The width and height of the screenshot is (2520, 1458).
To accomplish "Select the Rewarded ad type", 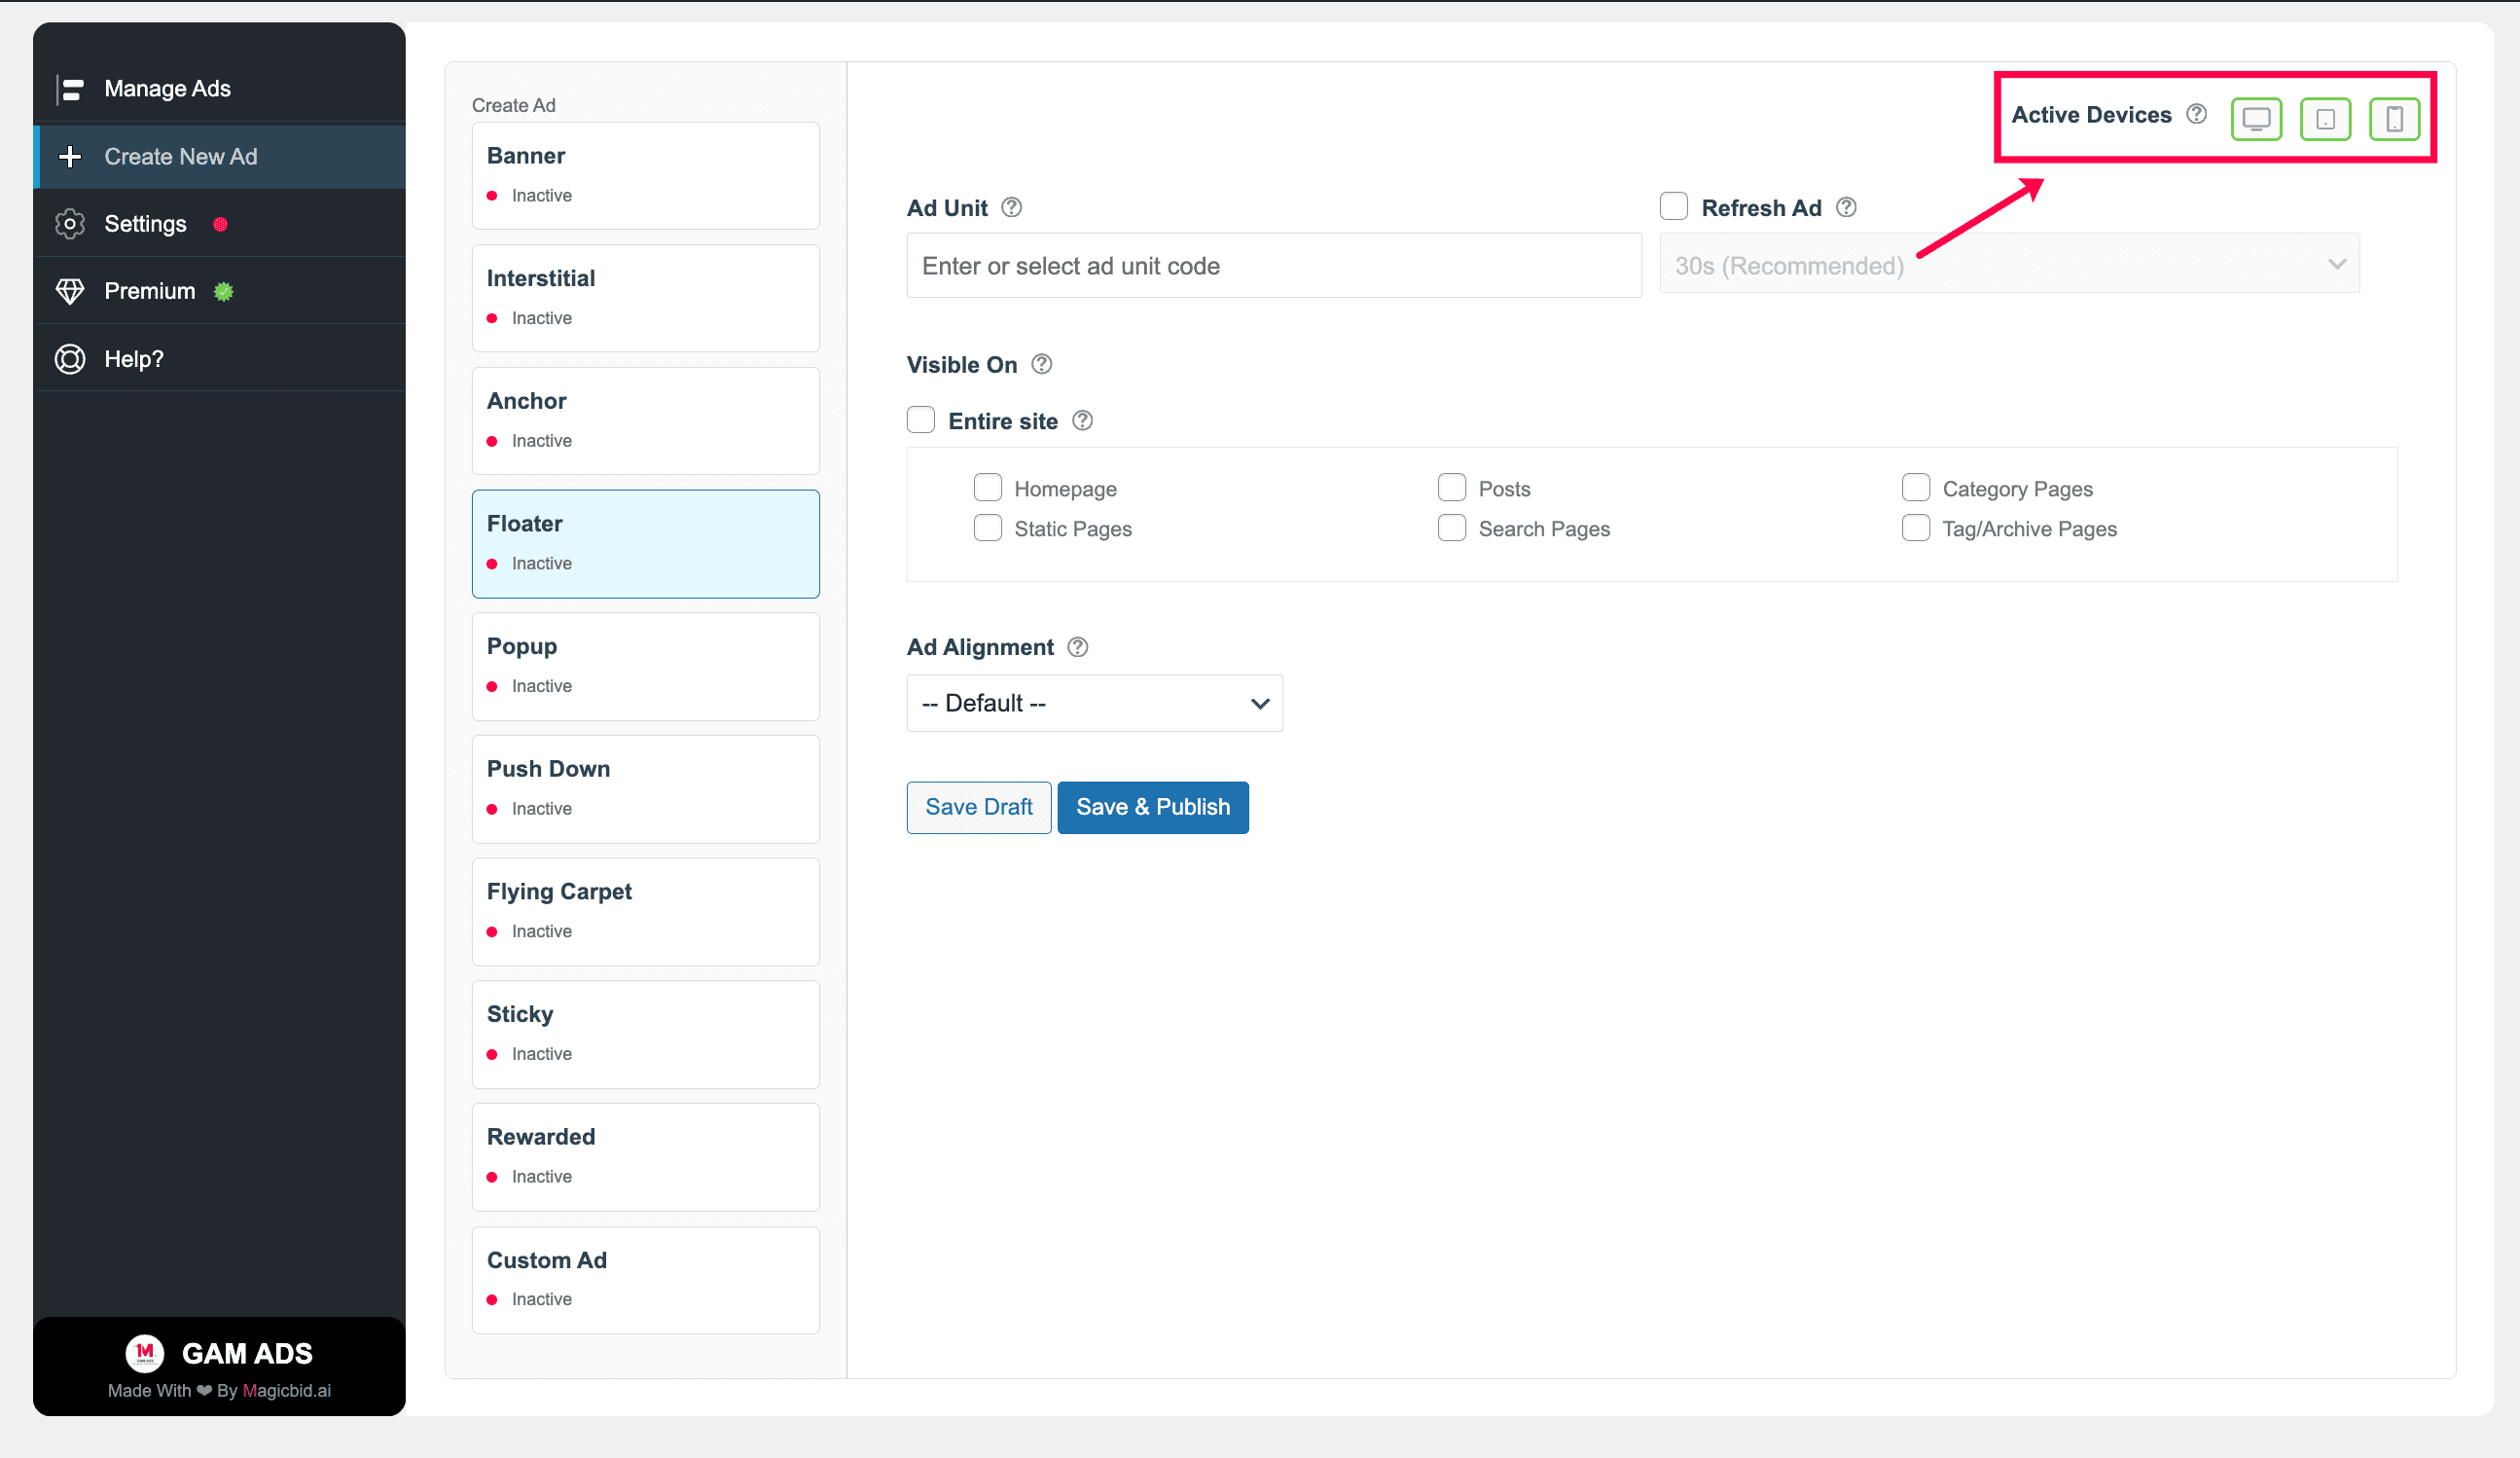I will click(x=645, y=1157).
